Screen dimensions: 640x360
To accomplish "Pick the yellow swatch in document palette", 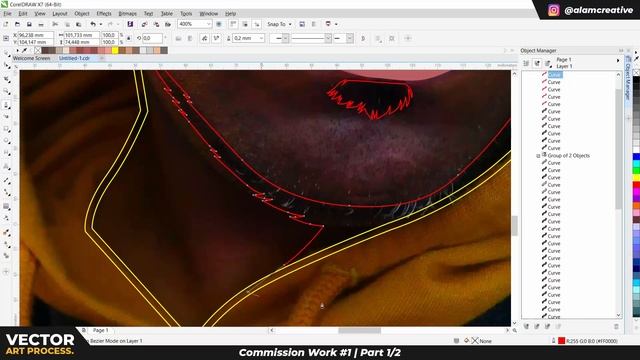I will tap(115, 50).
